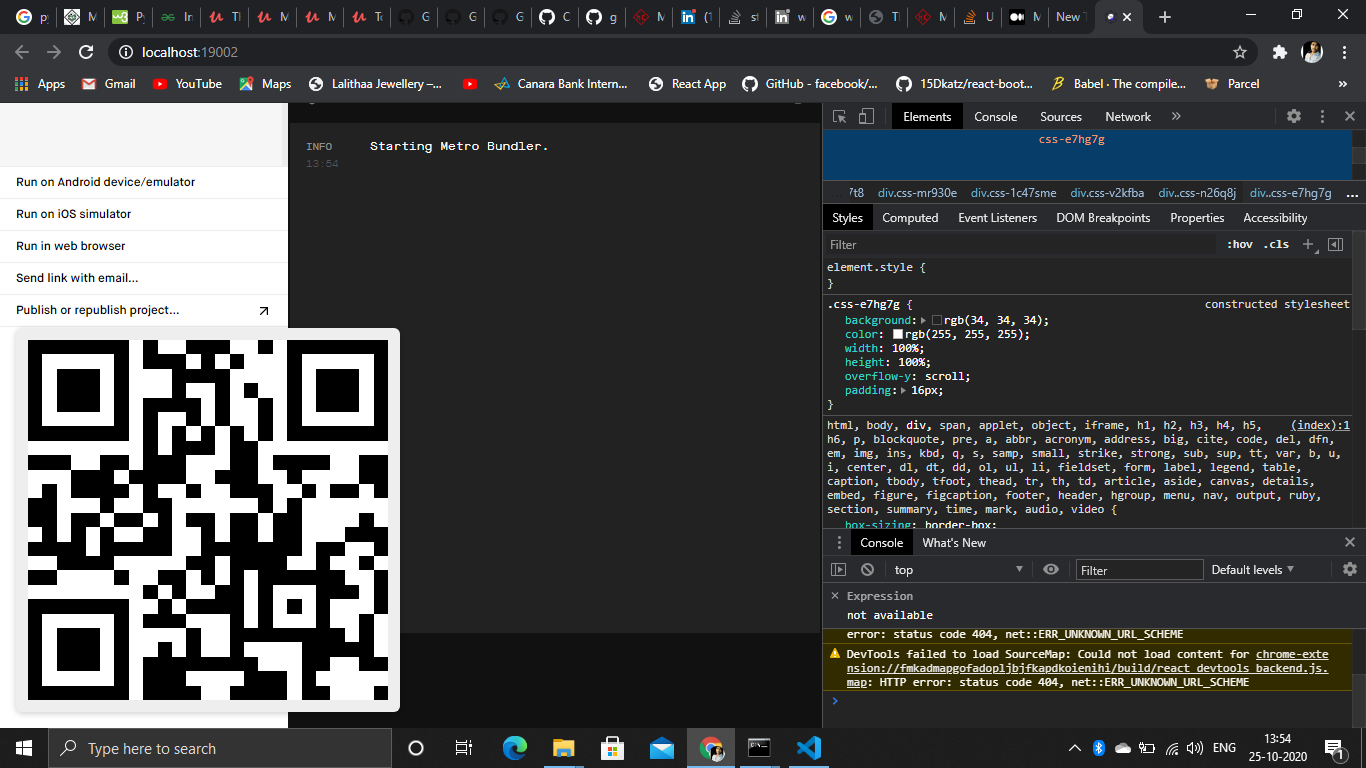The image size is (1366, 768).
Task: Expand breadcrumb overflow ellipsis at right
Action: pos(1353,194)
